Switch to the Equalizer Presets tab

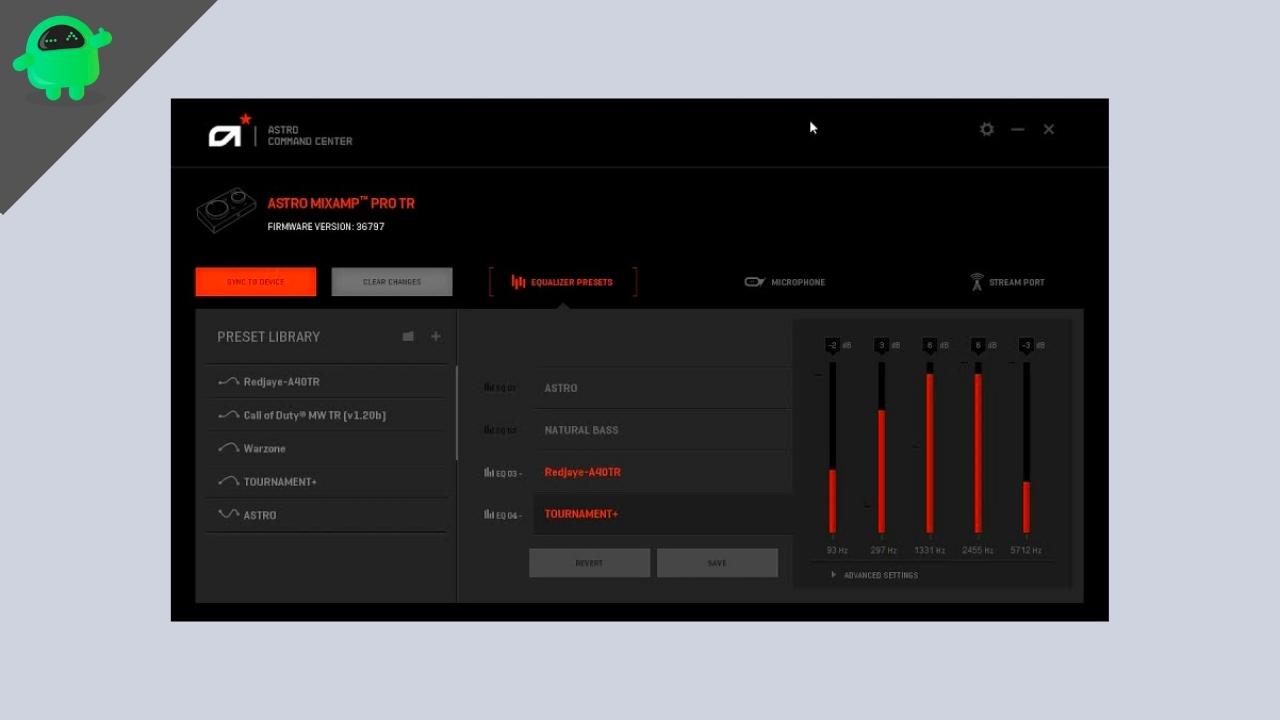(563, 282)
